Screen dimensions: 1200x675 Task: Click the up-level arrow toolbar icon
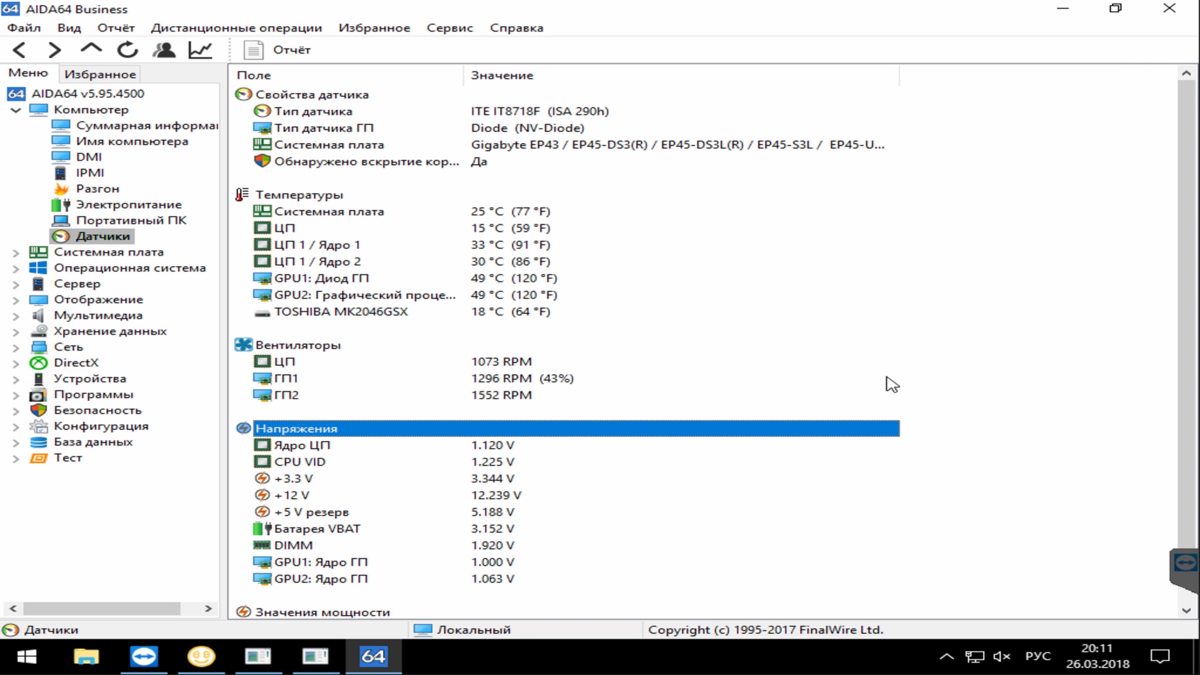[x=91, y=49]
